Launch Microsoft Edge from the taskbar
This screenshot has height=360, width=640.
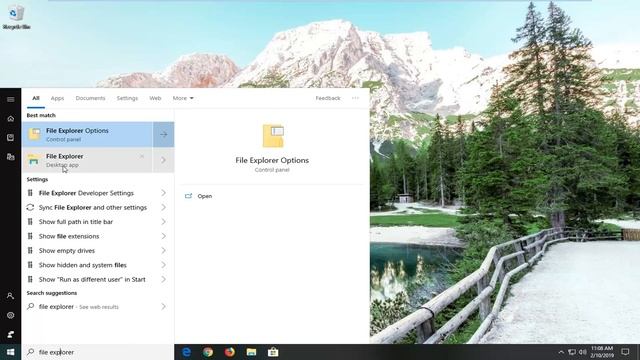tap(187, 352)
